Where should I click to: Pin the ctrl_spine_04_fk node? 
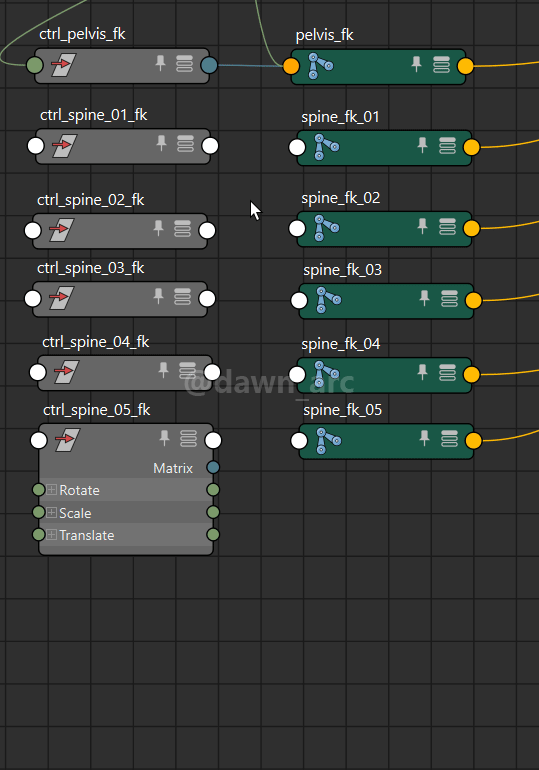pos(163,370)
